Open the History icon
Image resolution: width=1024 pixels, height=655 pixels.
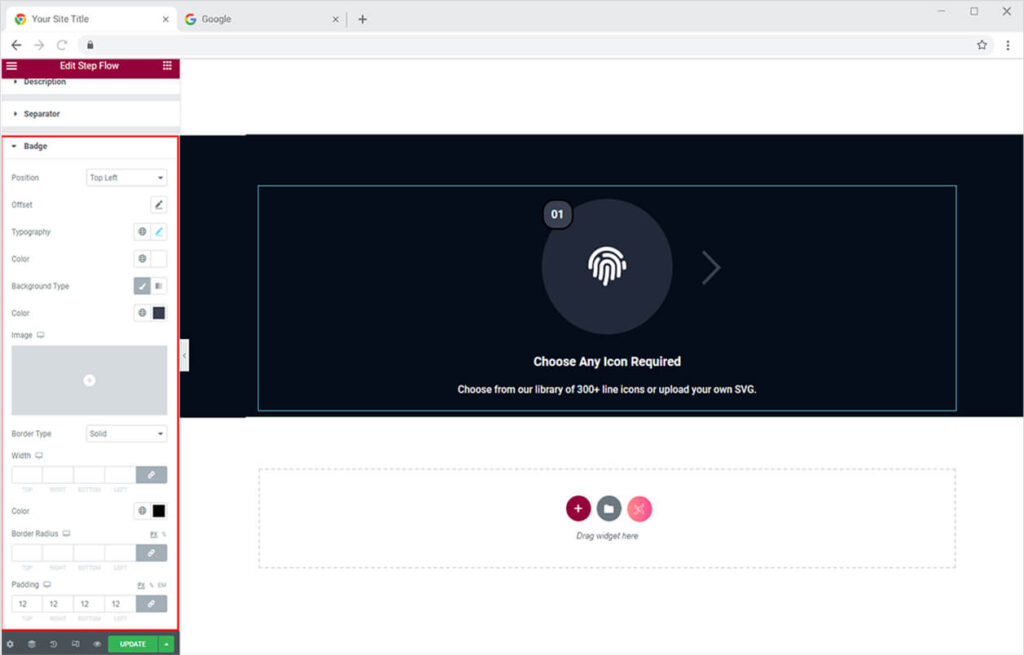point(53,644)
